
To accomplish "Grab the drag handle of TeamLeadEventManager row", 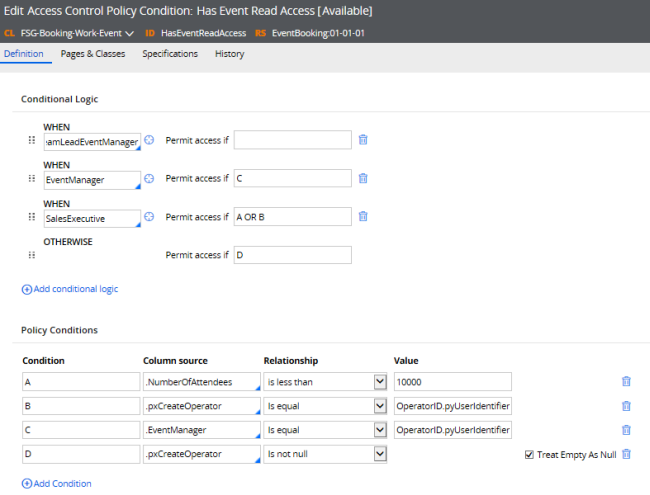I will 32,140.
